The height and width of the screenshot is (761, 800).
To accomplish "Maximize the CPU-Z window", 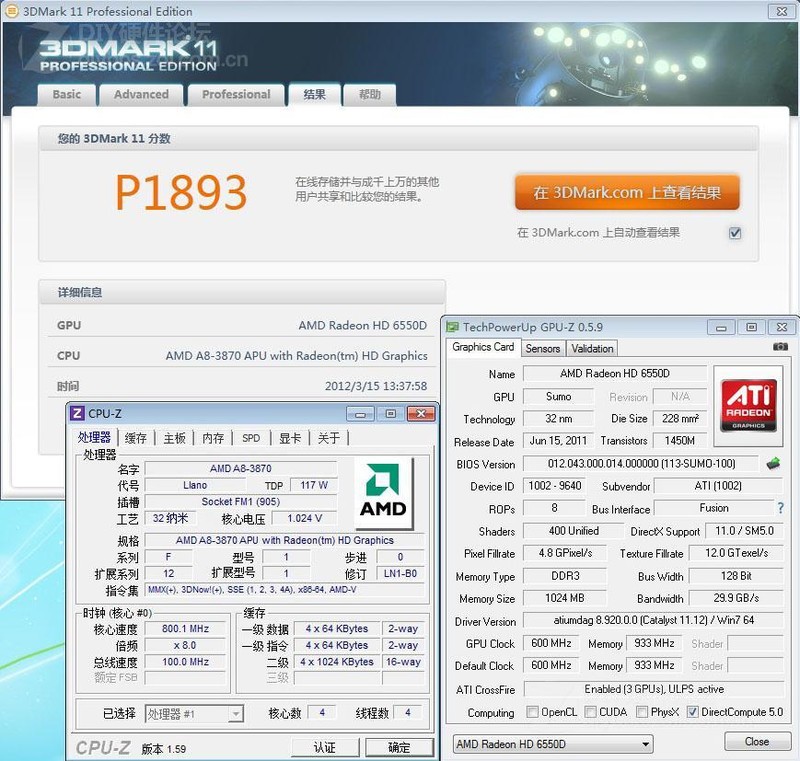I will 391,414.
